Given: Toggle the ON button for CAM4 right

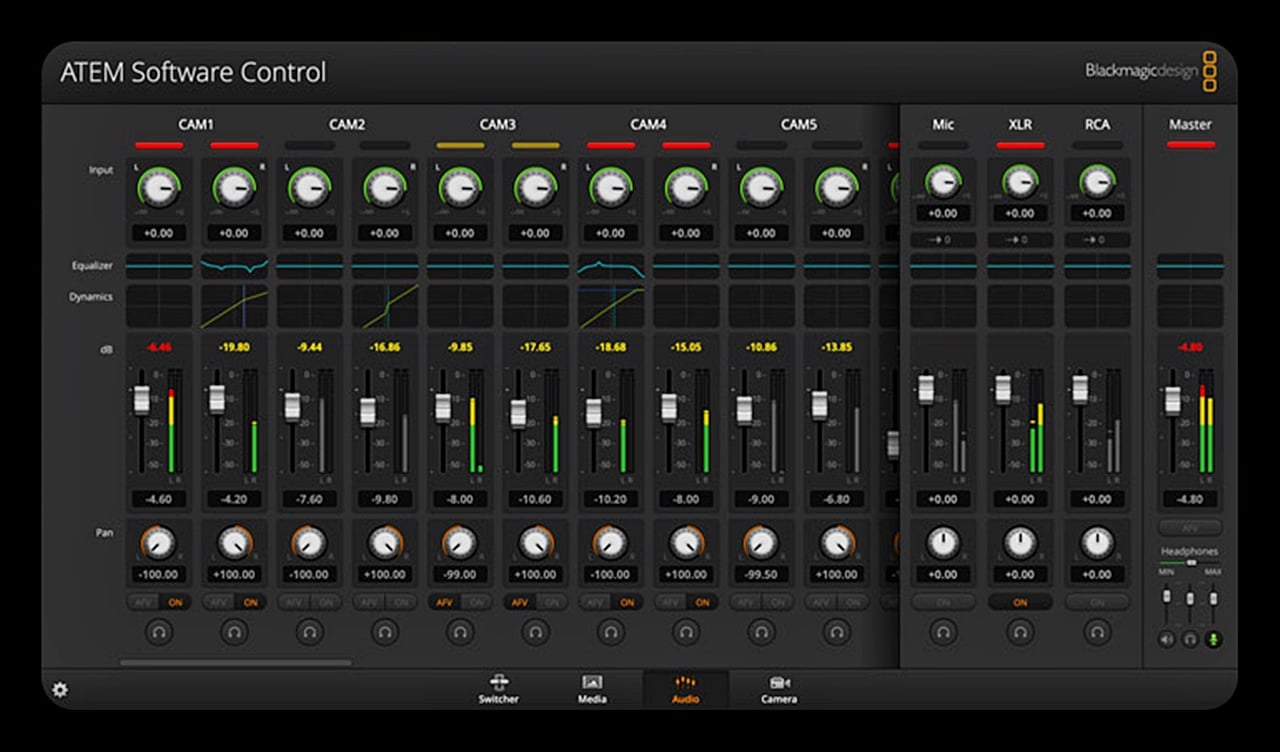Looking at the screenshot, I should click(x=703, y=602).
